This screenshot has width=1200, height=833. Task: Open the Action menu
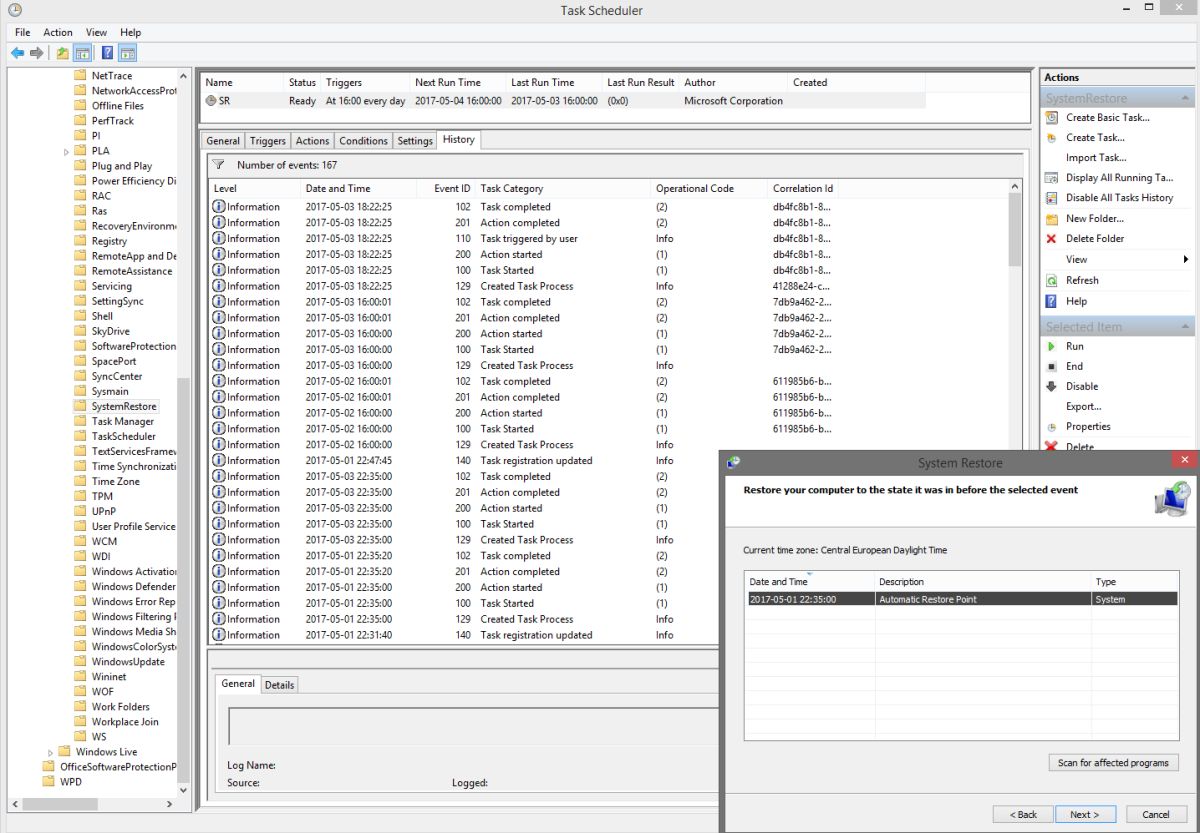tap(58, 32)
